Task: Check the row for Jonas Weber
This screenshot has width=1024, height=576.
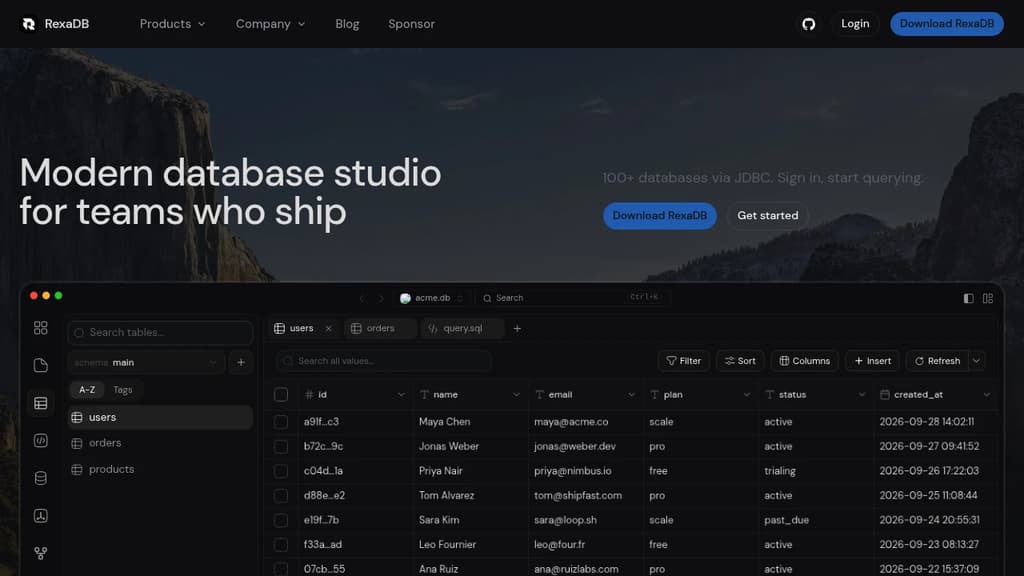Action: tap(281, 447)
